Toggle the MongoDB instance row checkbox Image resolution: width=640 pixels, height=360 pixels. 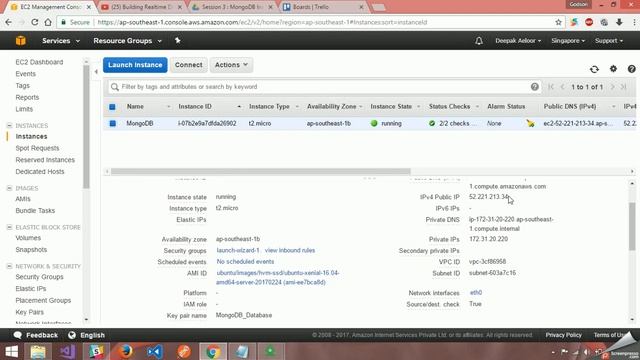[x=113, y=123]
